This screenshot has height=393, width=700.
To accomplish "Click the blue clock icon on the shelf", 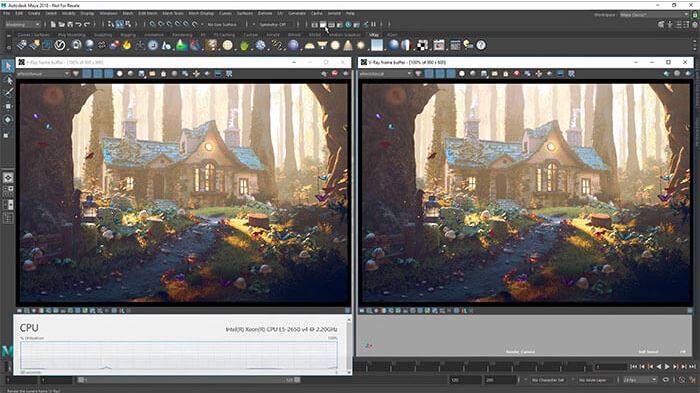I will click(153, 45).
